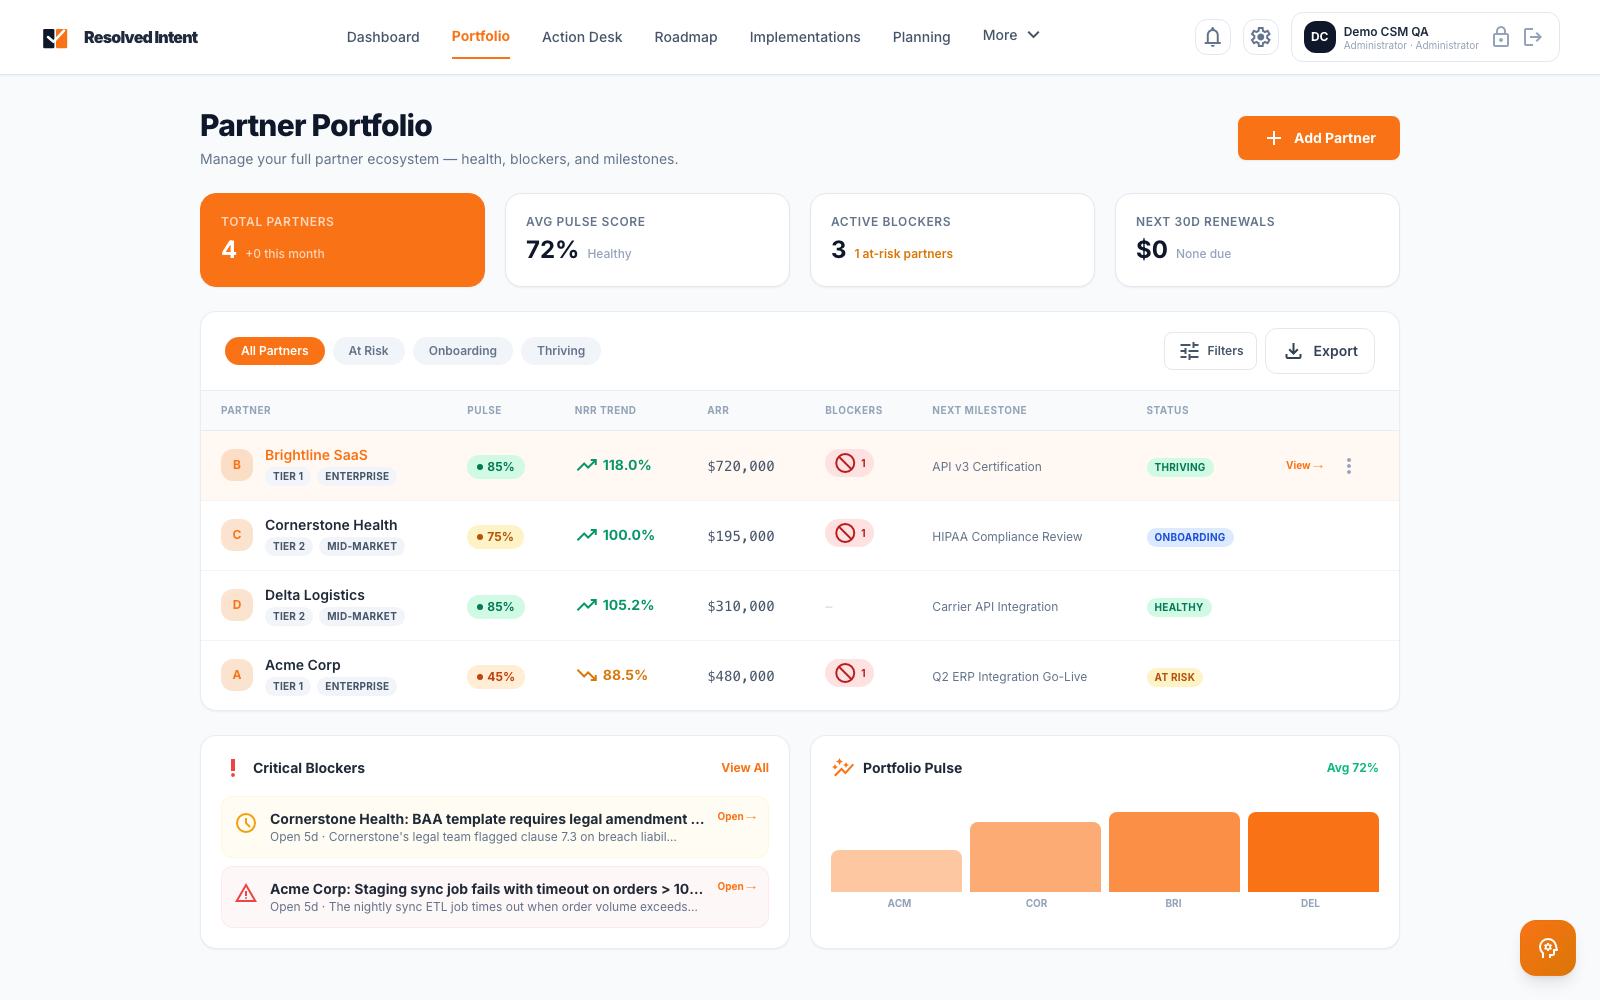The width and height of the screenshot is (1600, 1000).
Task: Click the lock icon beside the user profile
Action: pos(1501,36)
